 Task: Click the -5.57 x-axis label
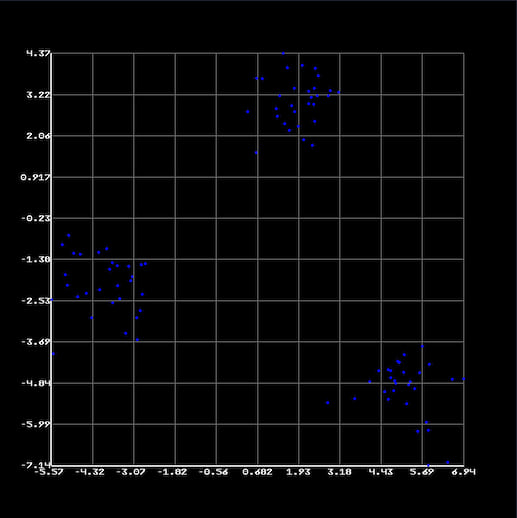click(x=49, y=472)
